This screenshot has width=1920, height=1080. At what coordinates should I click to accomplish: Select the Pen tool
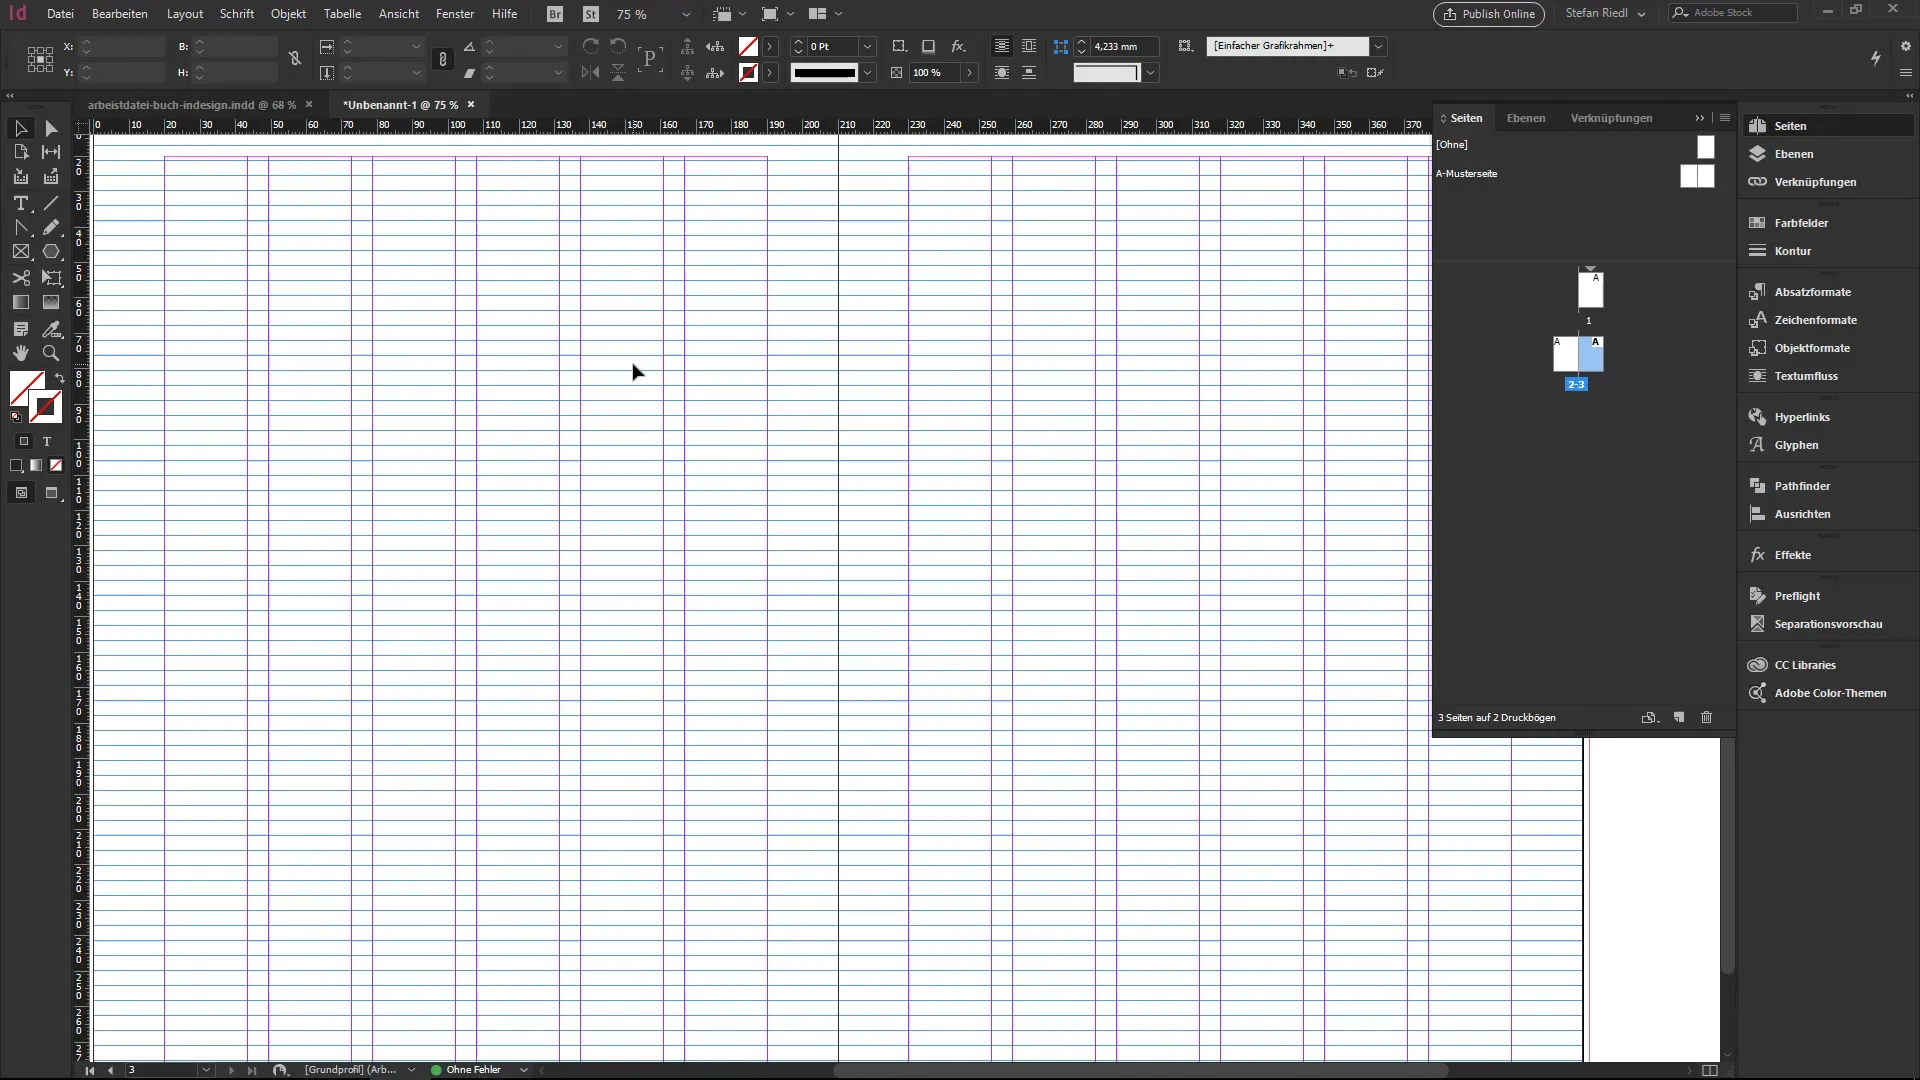20,228
